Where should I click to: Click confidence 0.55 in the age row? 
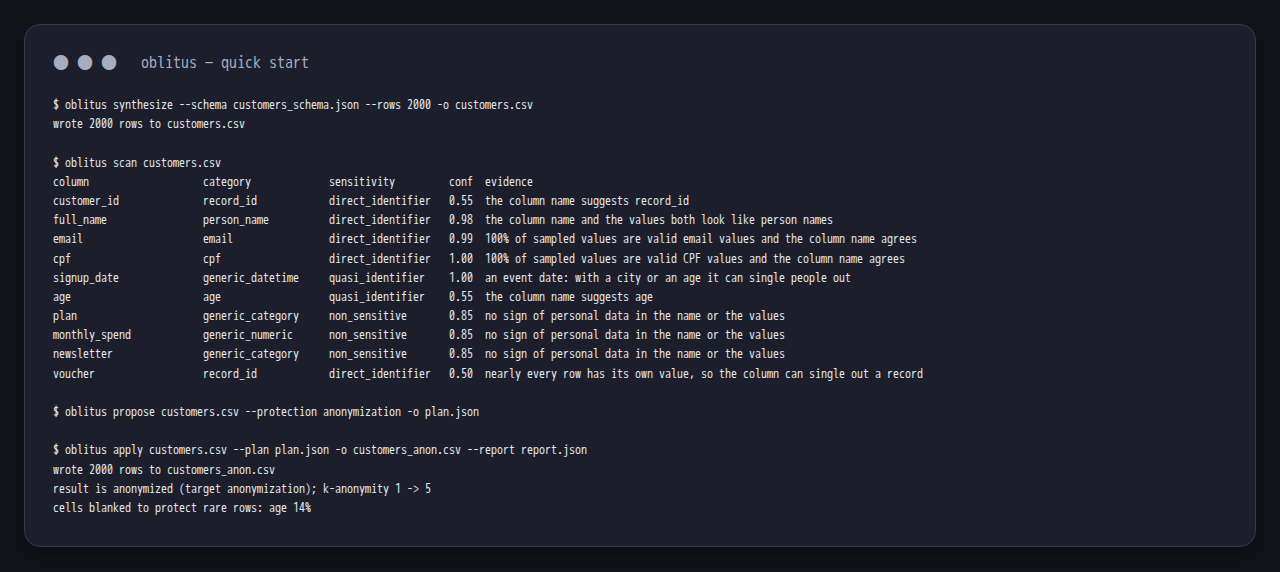tap(461, 297)
